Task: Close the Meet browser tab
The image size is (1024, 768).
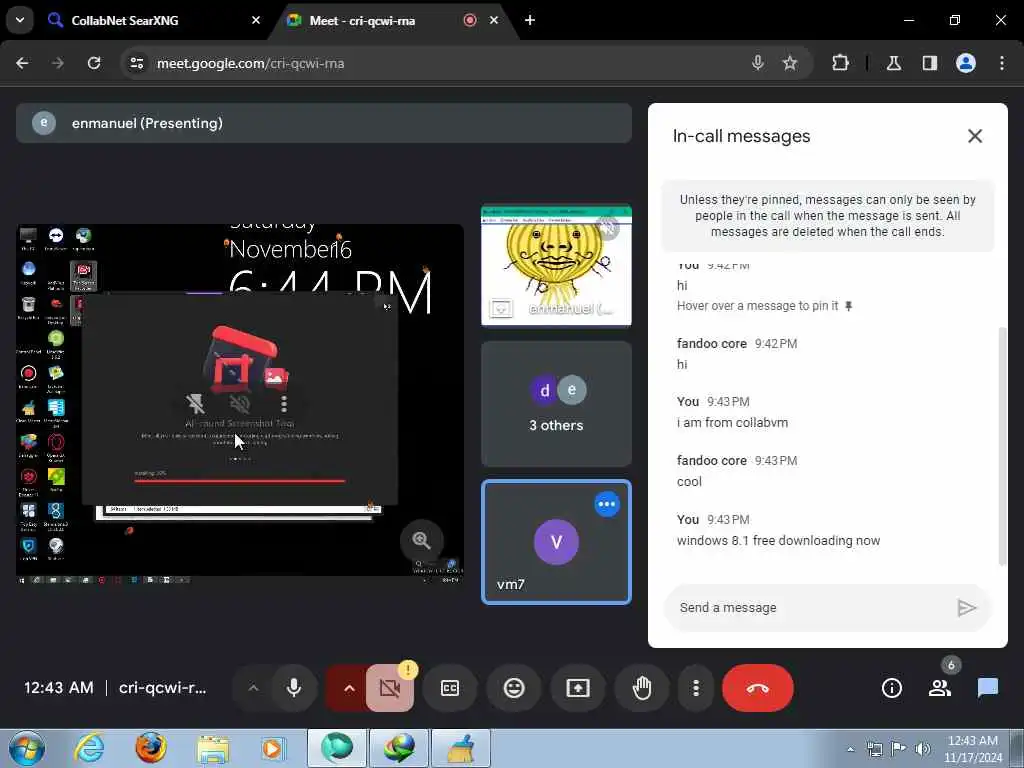Action: (x=494, y=20)
